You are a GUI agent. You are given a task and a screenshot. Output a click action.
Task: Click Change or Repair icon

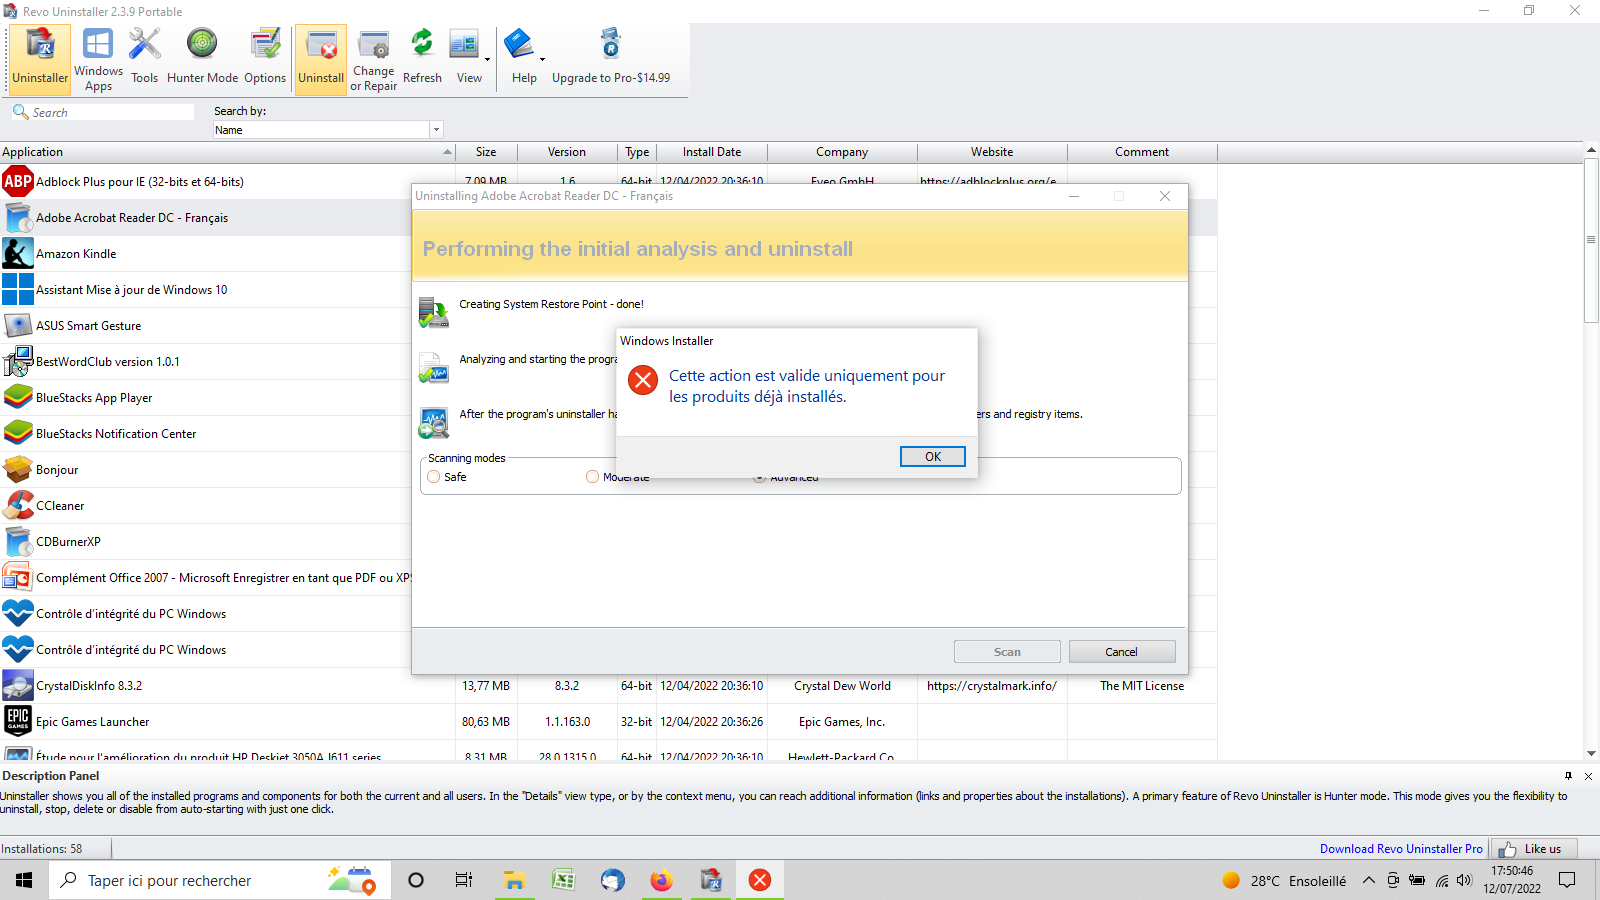(x=373, y=58)
